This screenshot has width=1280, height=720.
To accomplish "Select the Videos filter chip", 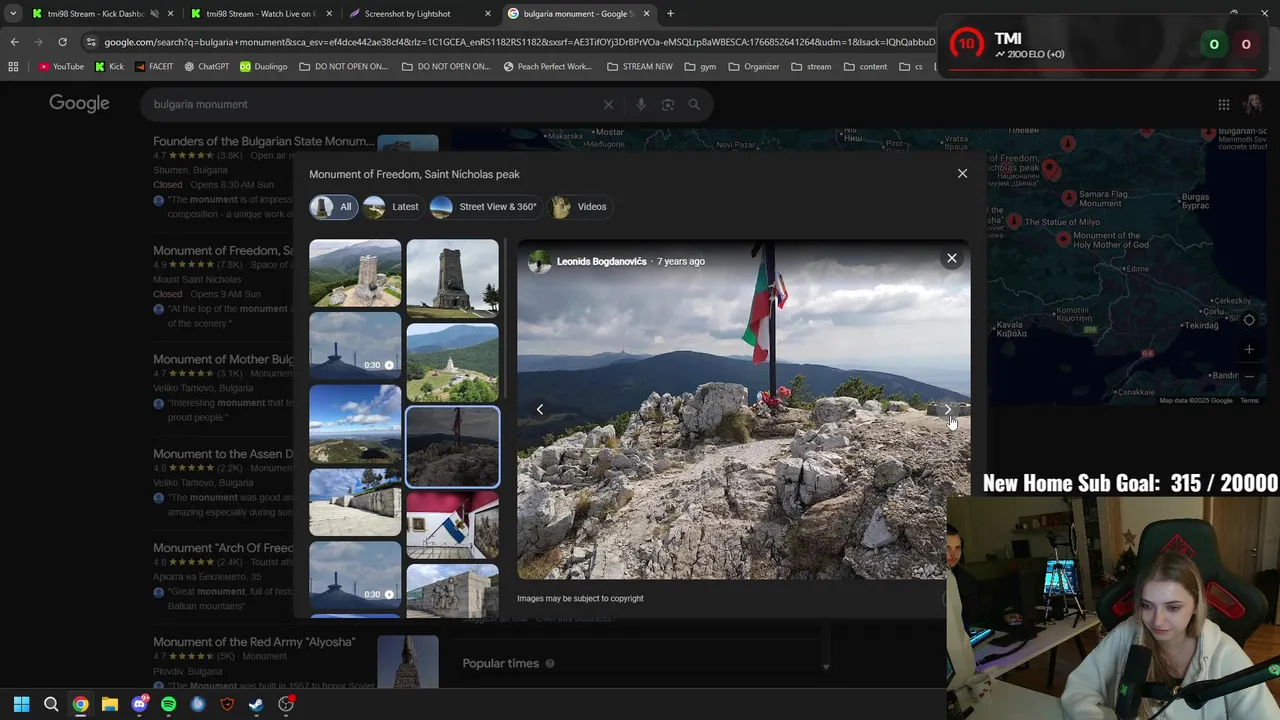I will [579, 207].
